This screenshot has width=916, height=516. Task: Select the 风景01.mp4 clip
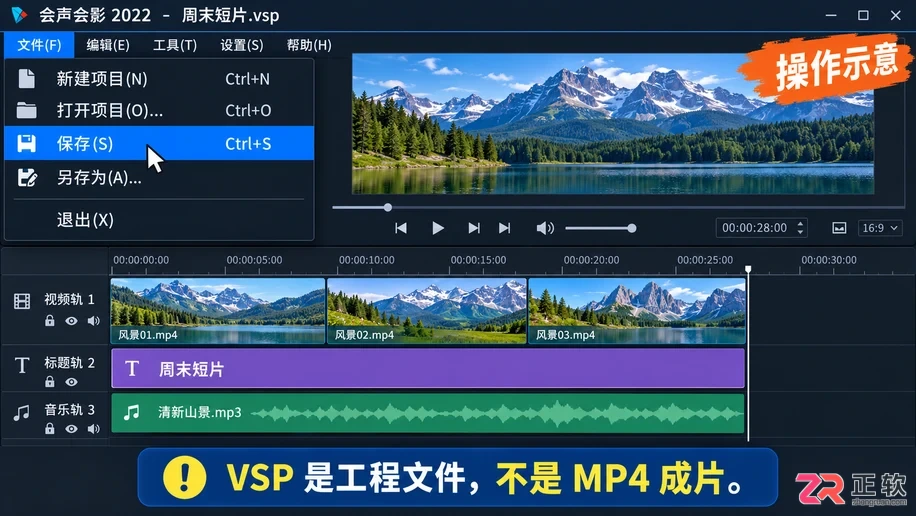pyautogui.click(x=218, y=311)
